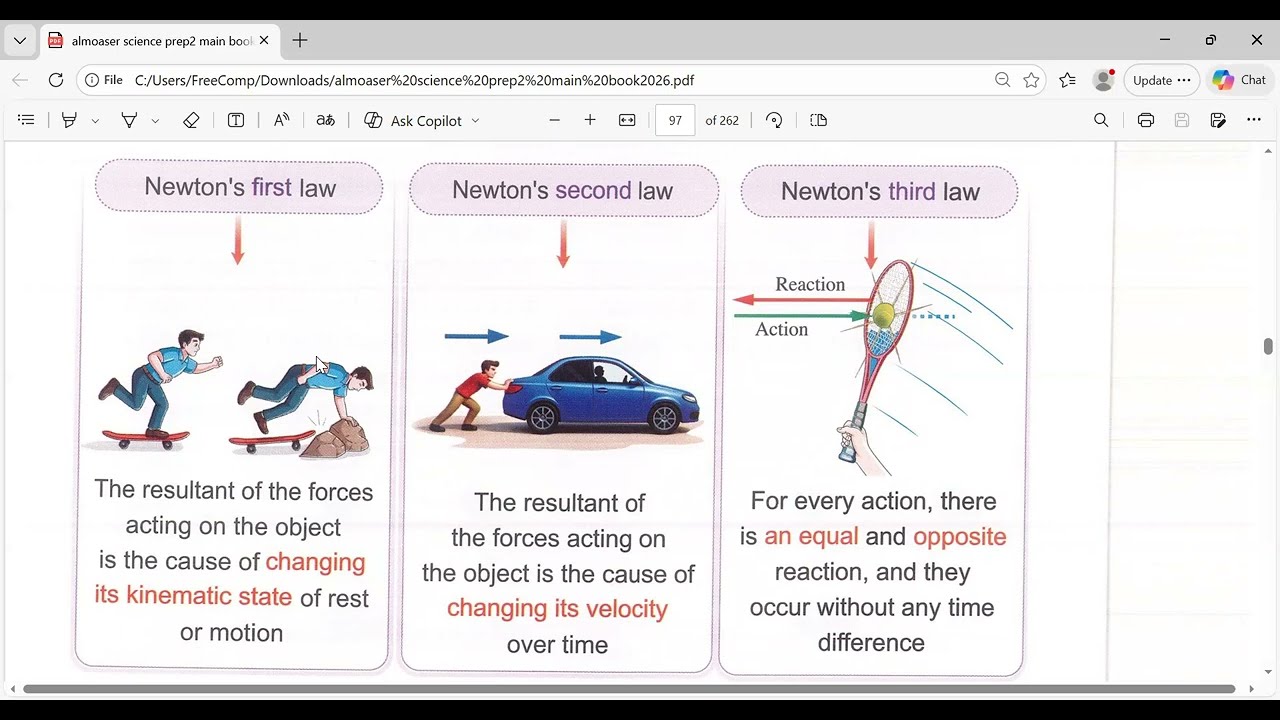Open the browser profile avatar

click(1103, 80)
